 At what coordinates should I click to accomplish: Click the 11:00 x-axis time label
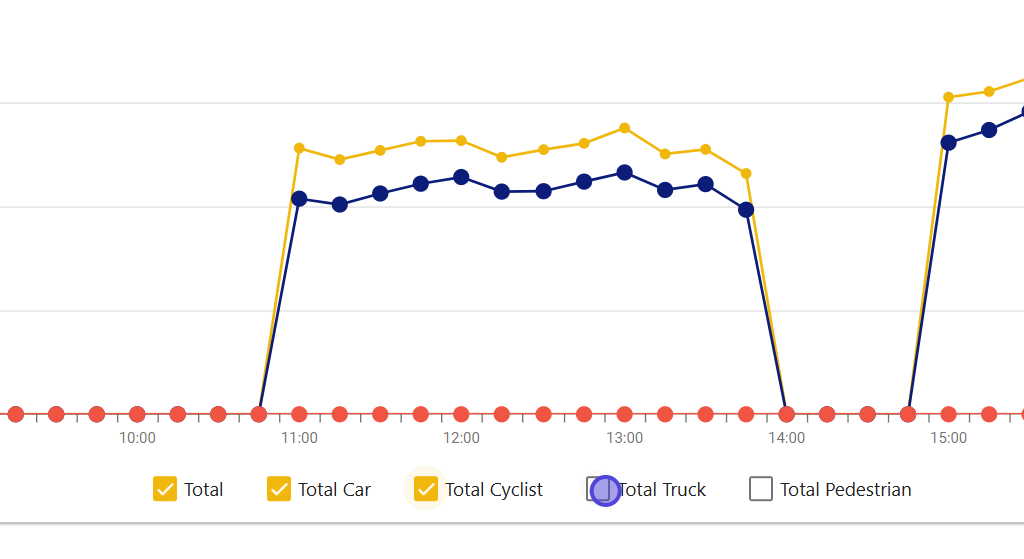coord(299,438)
